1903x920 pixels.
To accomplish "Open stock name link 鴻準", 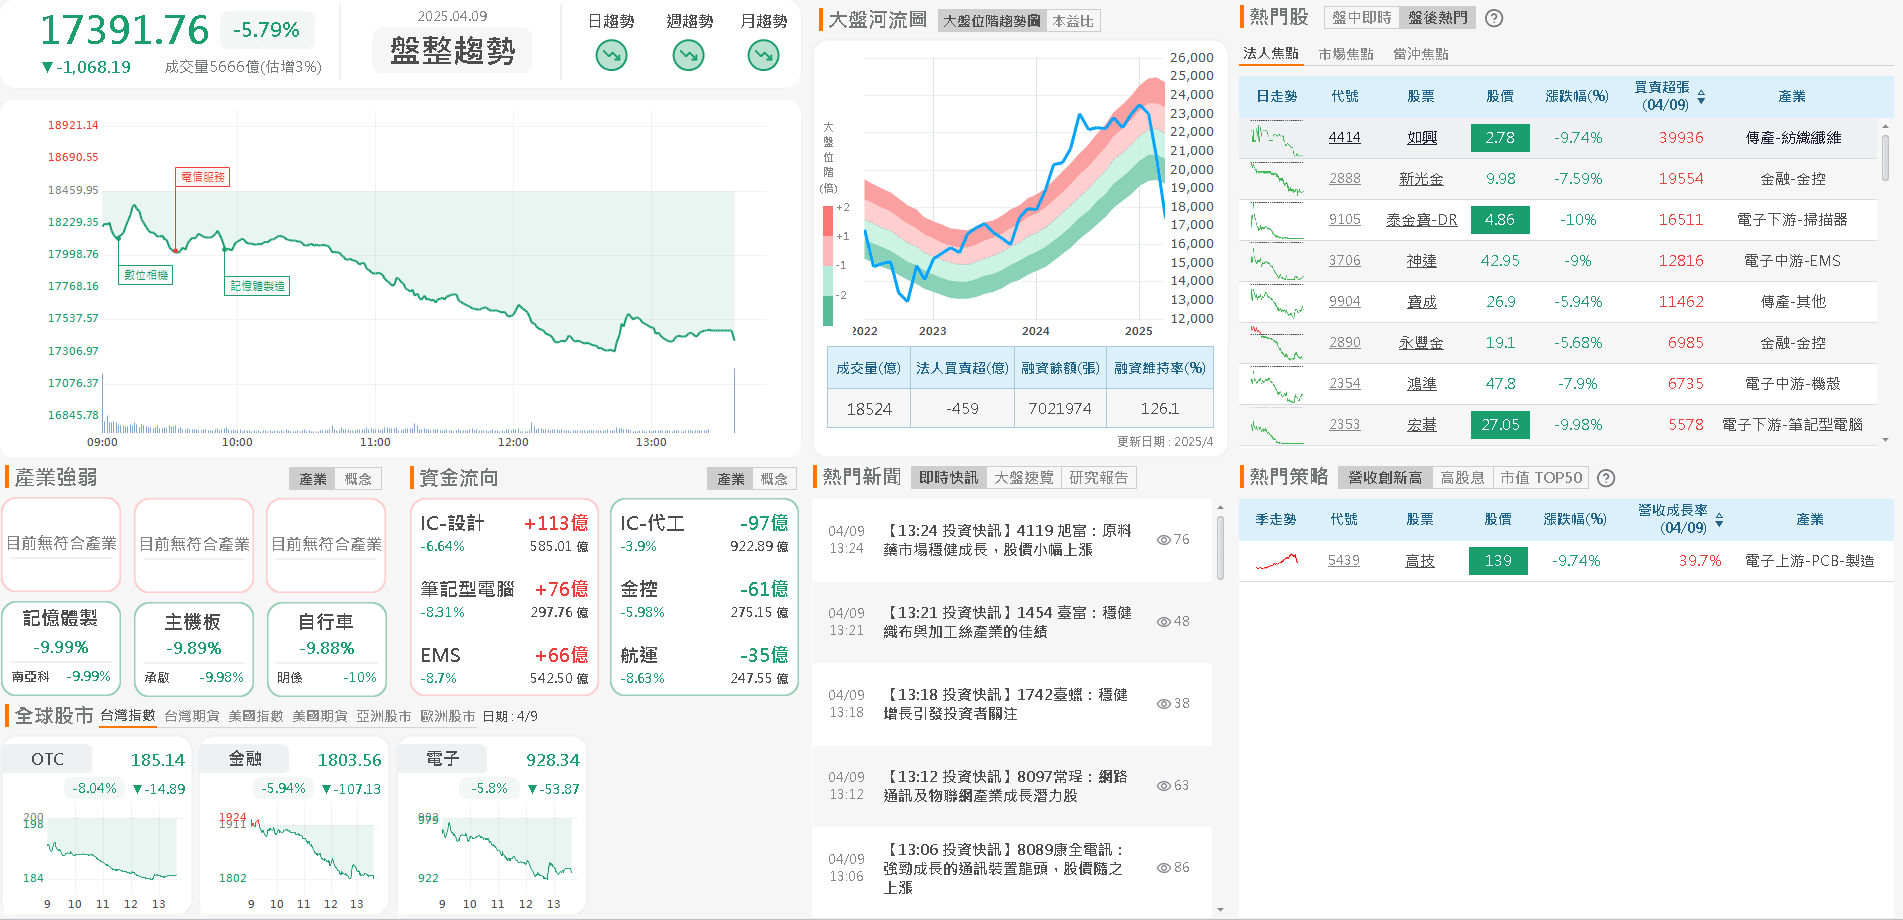I will [1421, 384].
